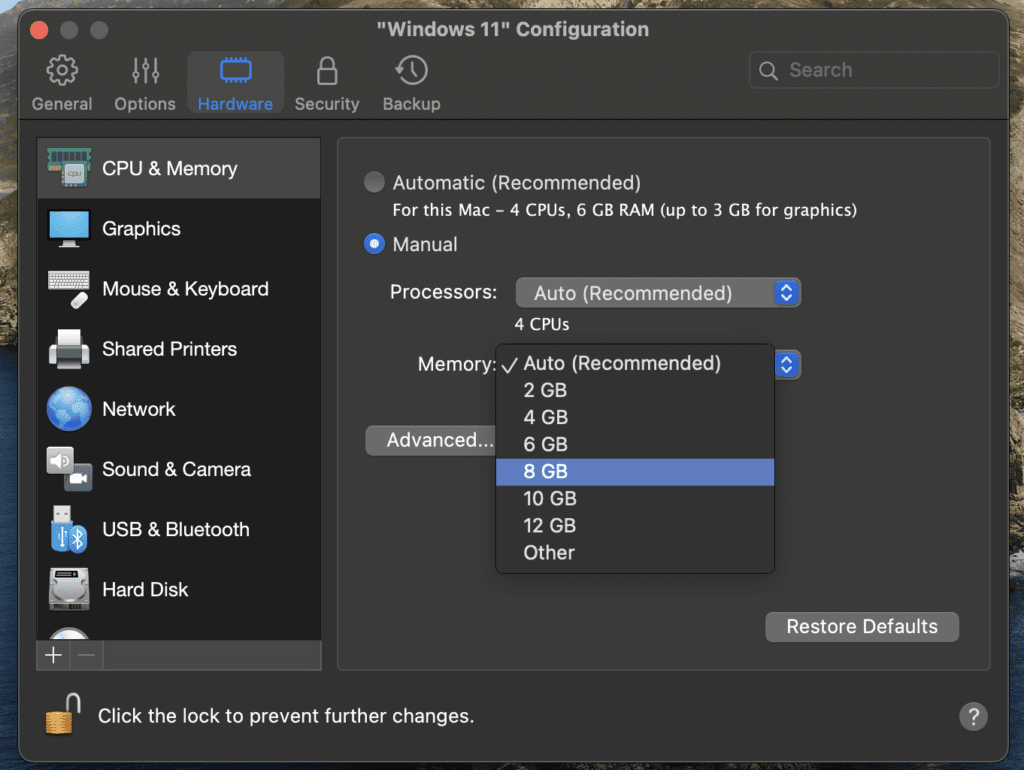Select the Graphics monitor icon
Viewport: 1024px width, 770px height.
coord(69,229)
